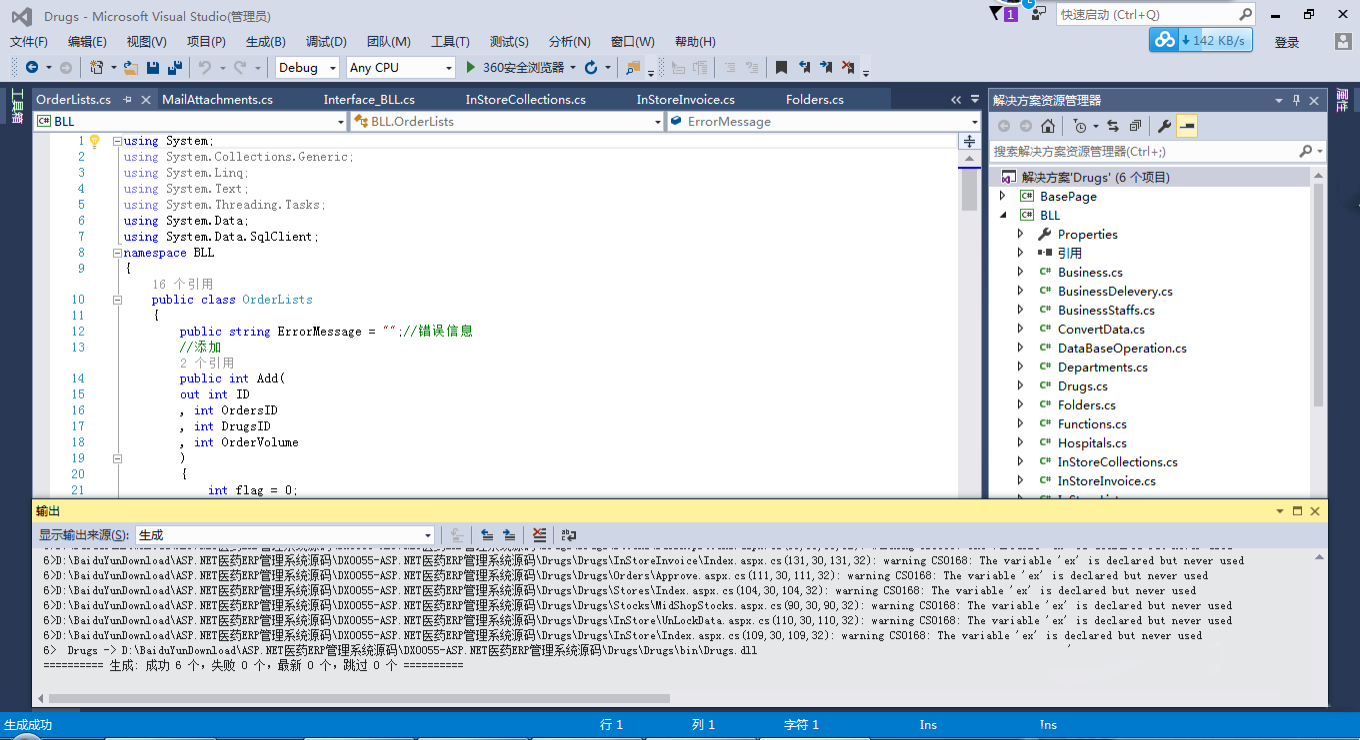Start debugging with green play icon
Image resolution: width=1360 pixels, height=740 pixels.
point(472,67)
